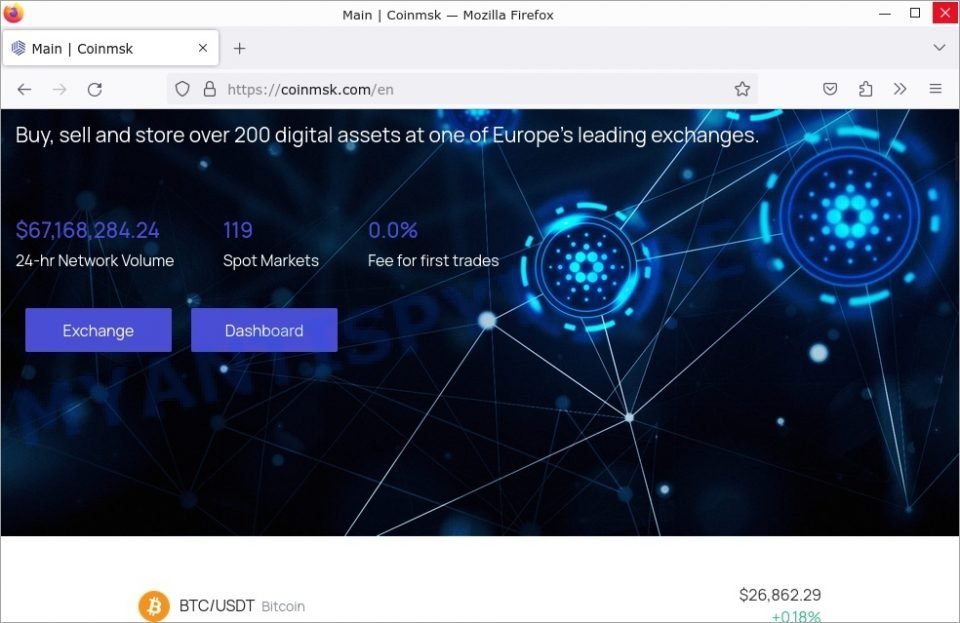Open a new tab with plus button
The height and width of the screenshot is (623, 960).
point(239,48)
